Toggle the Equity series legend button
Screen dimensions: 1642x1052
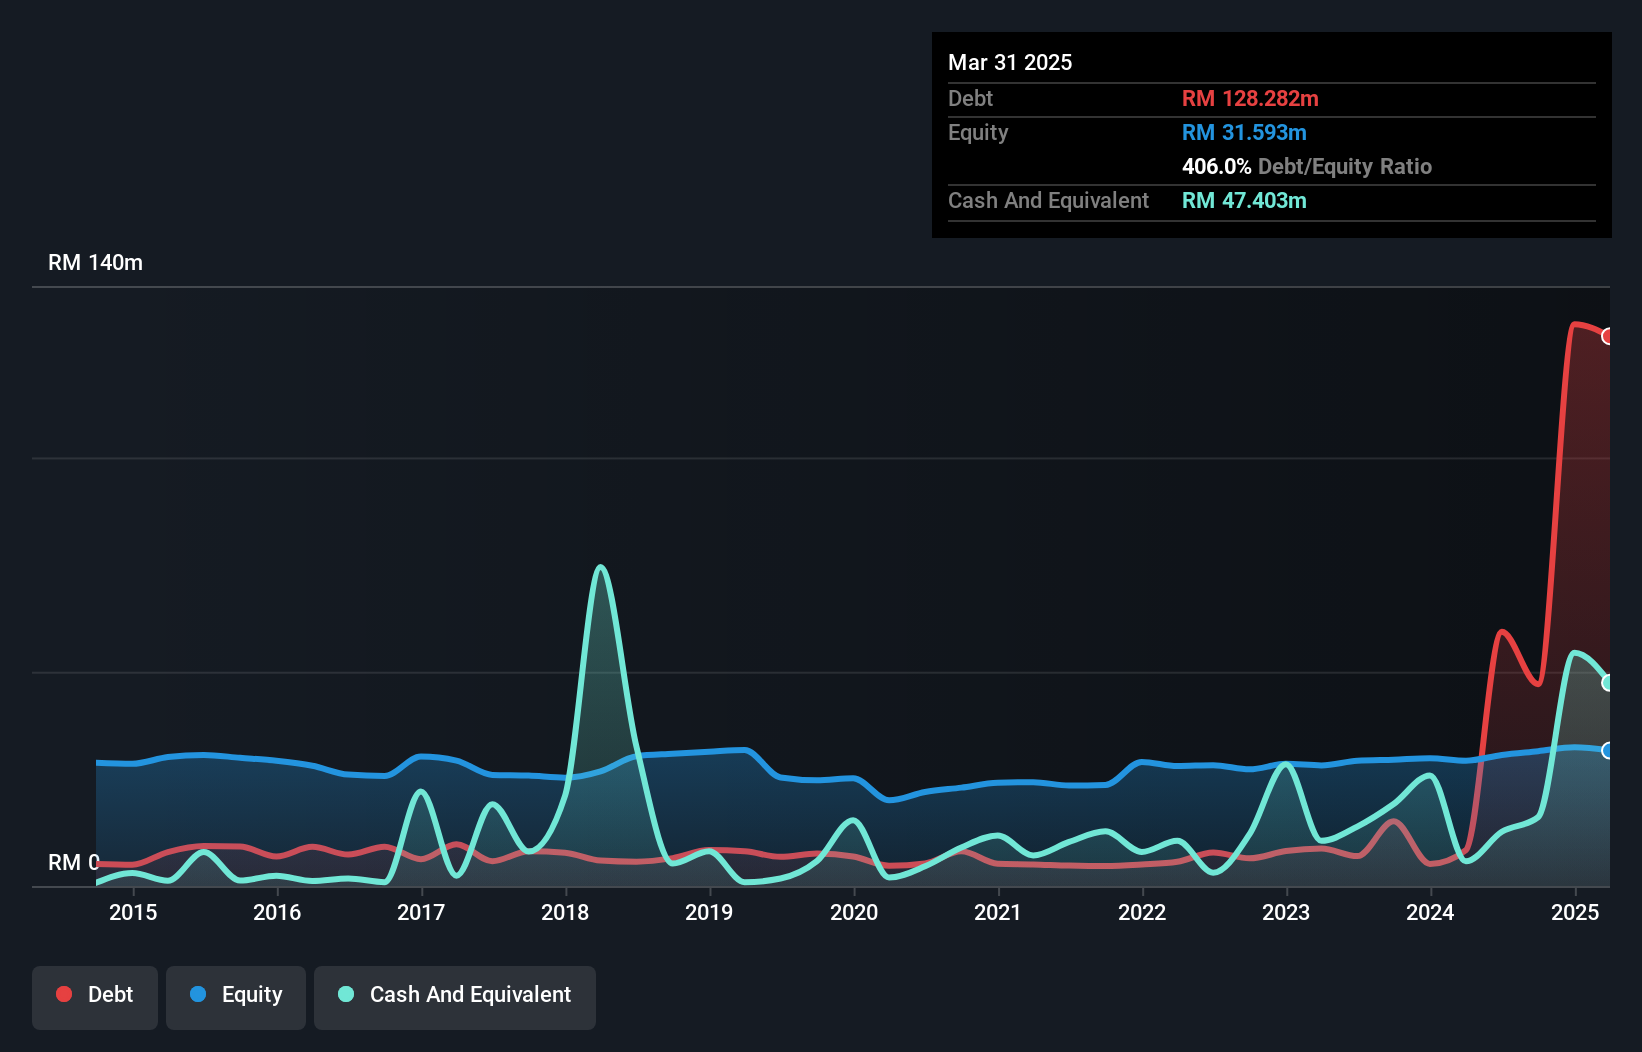click(236, 997)
